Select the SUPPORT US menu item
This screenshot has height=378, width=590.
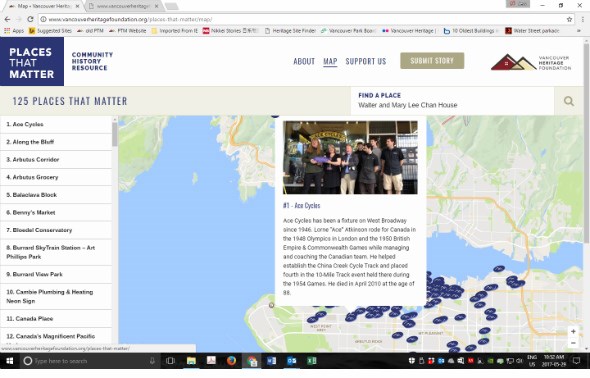click(x=366, y=61)
